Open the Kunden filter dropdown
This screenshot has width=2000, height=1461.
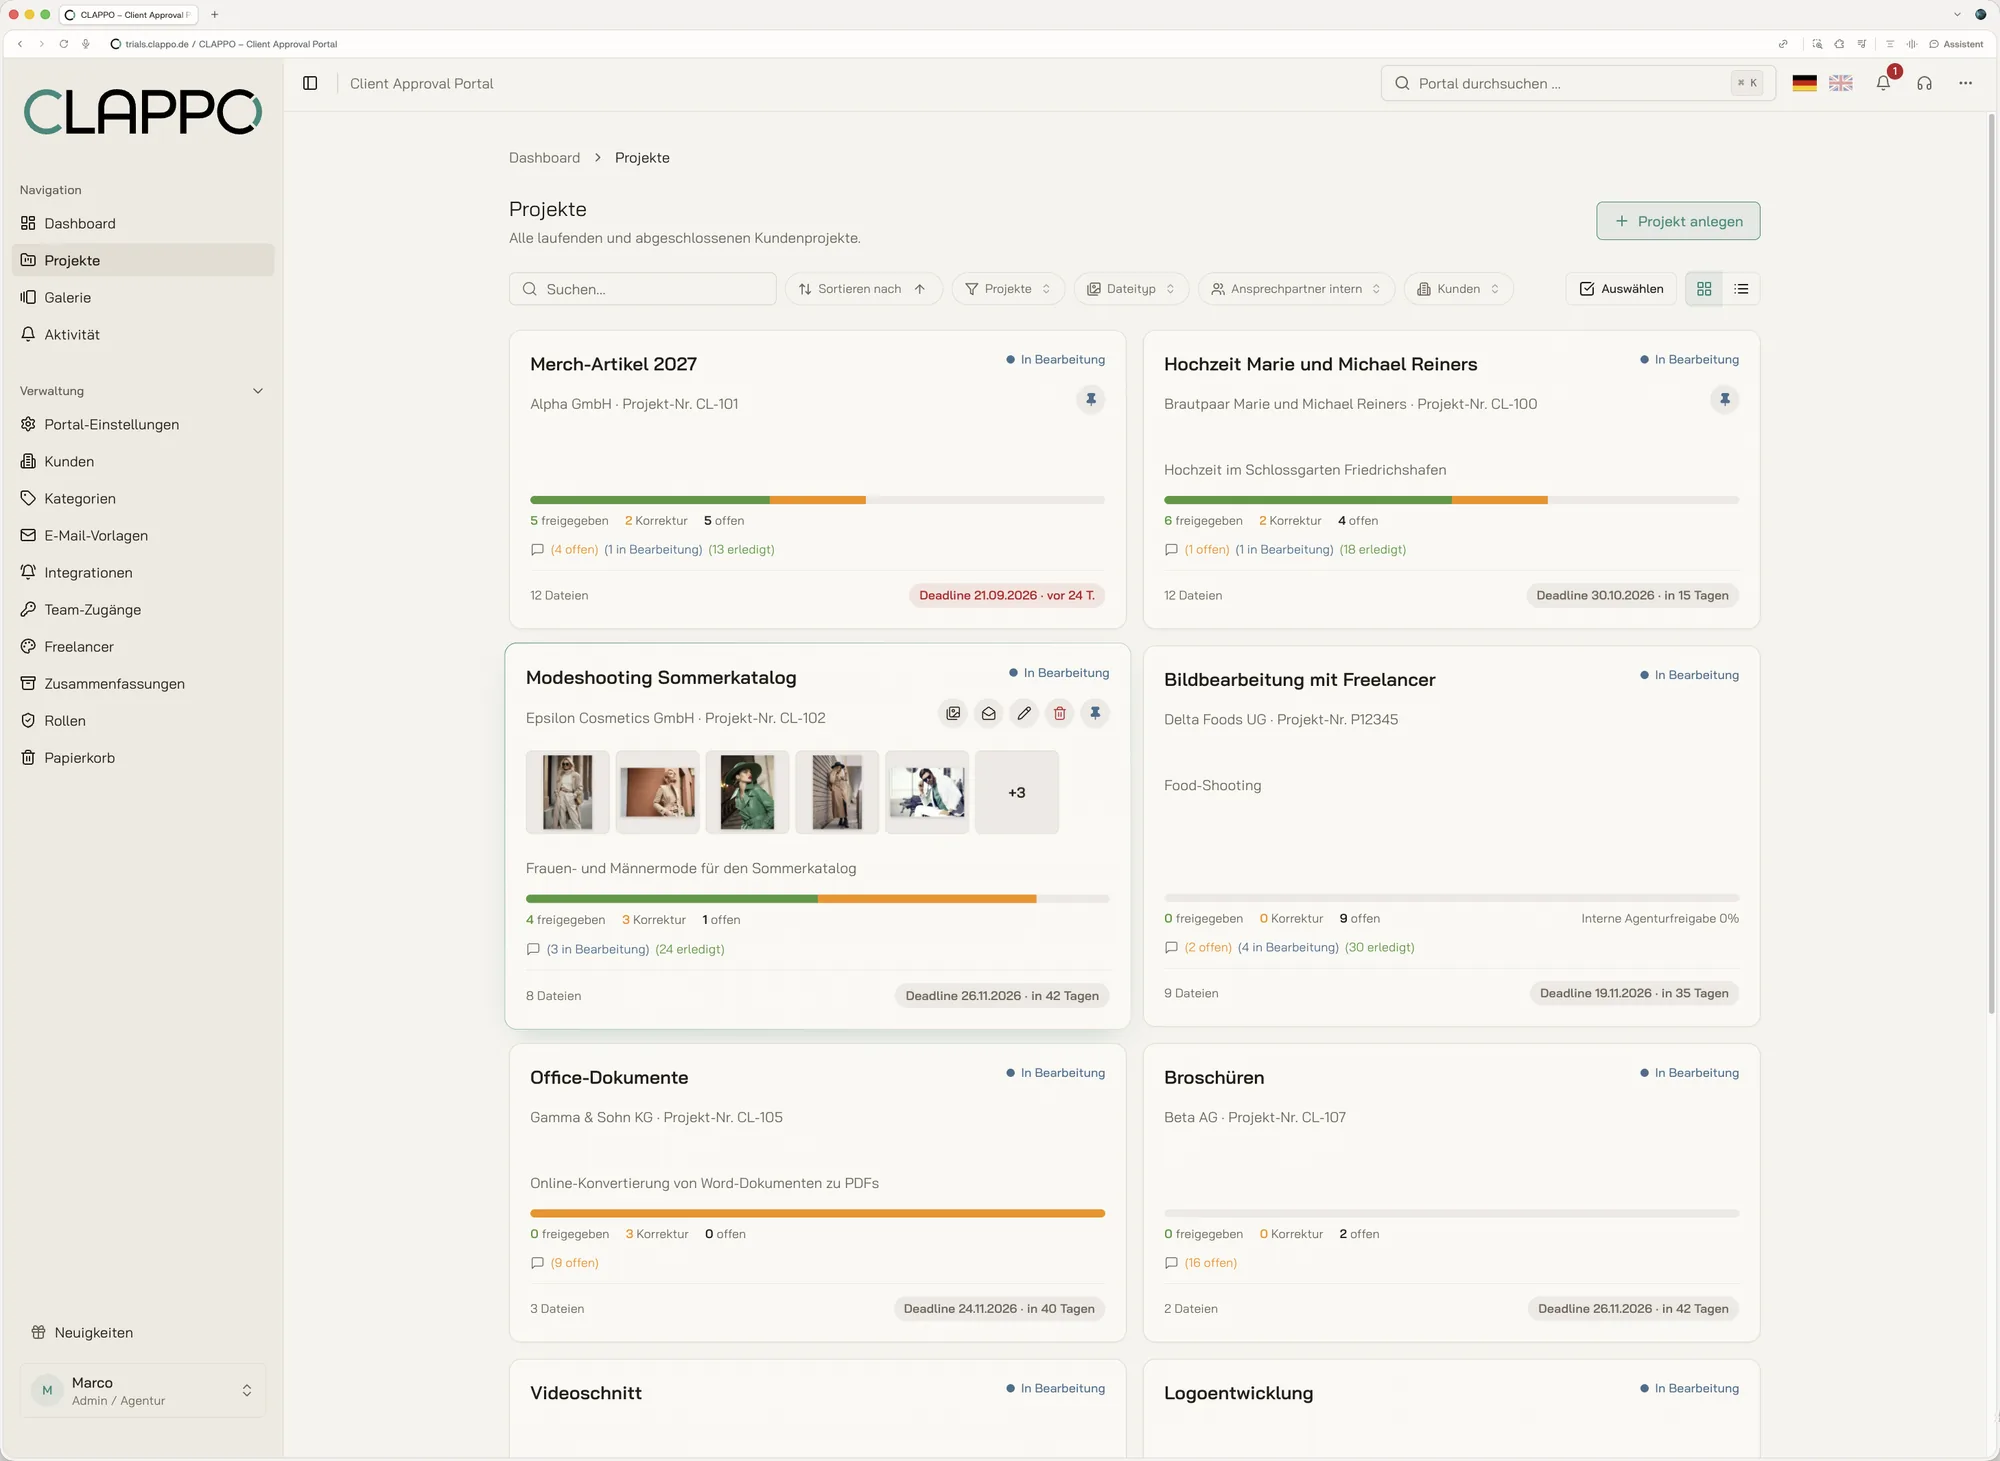click(1458, 289)
